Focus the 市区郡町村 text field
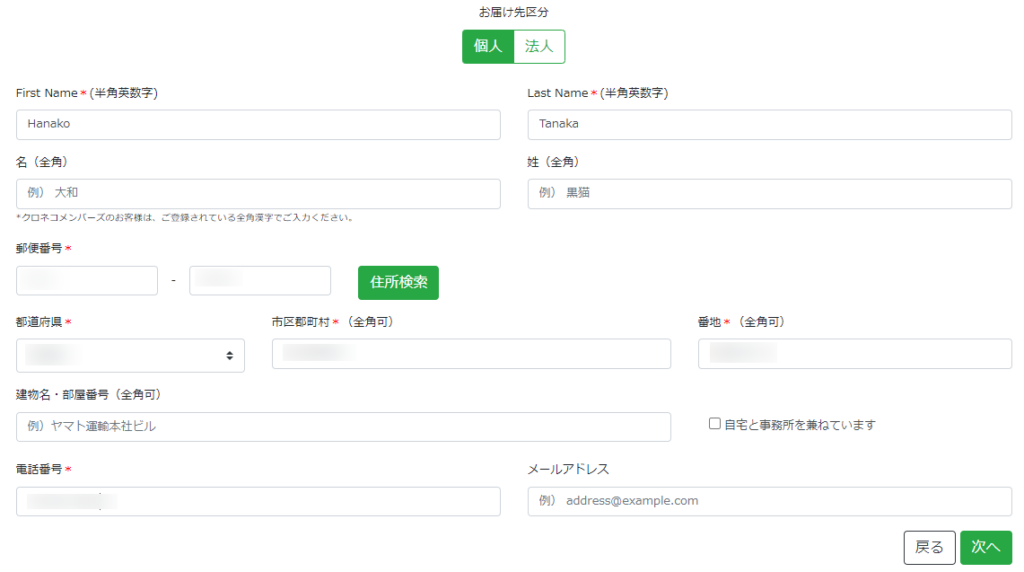 (x=471, y=354)
